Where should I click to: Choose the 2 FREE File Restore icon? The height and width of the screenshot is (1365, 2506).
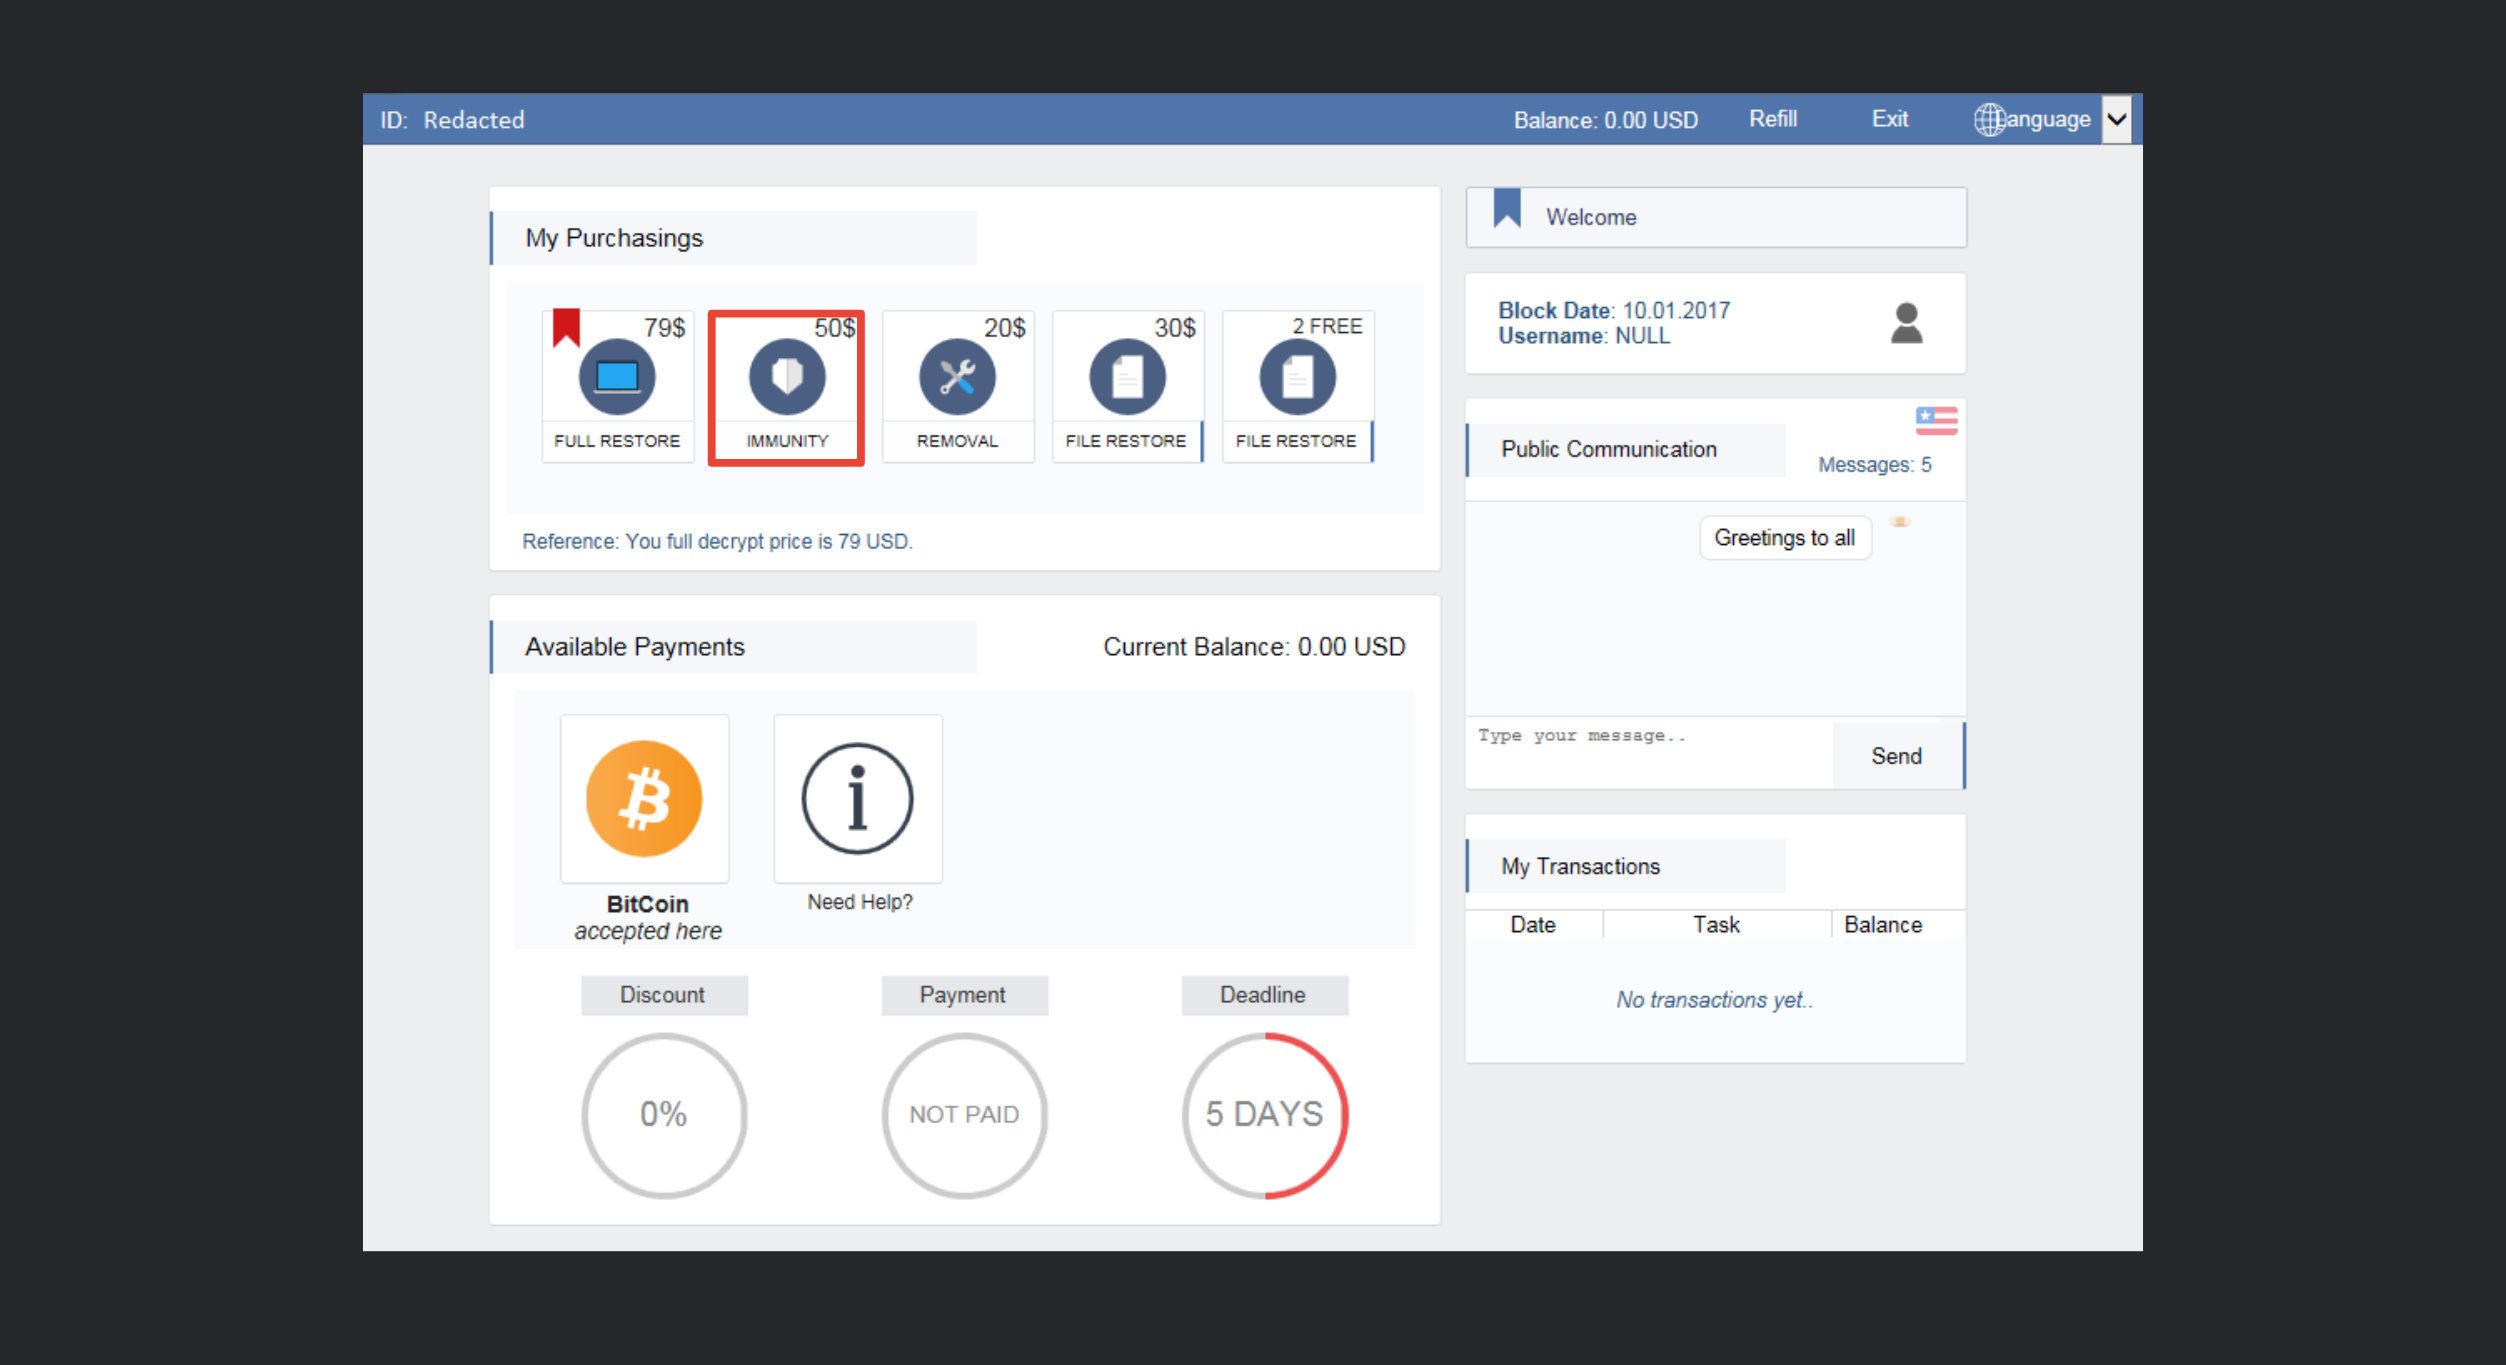(1297, 377)
